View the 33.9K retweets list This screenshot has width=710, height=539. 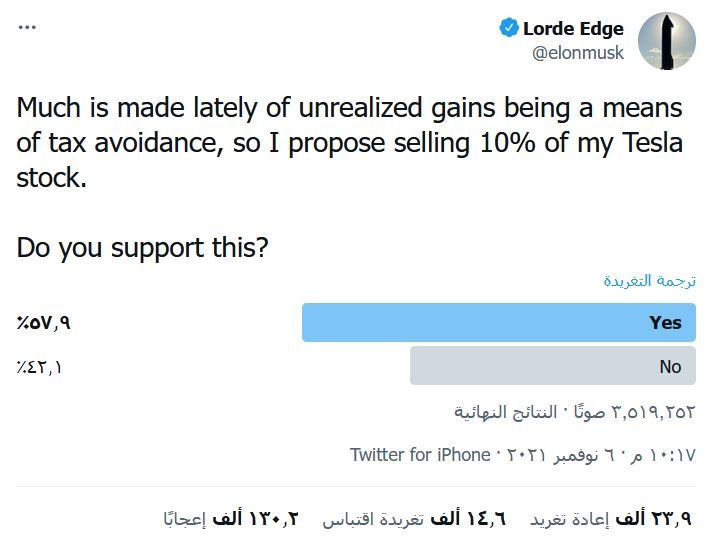610,518
